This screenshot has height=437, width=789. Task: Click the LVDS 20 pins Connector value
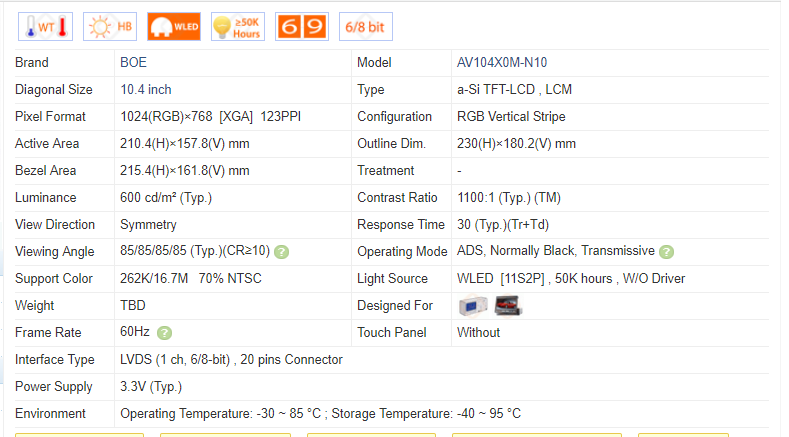pyautogui.click(x=231, y=360)
